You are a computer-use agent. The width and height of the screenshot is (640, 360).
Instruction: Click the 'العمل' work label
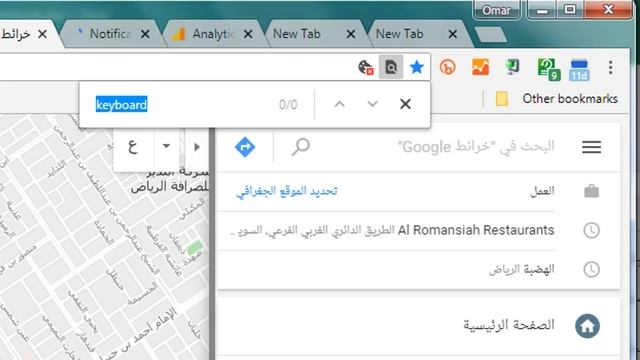(x=542, y=191)
